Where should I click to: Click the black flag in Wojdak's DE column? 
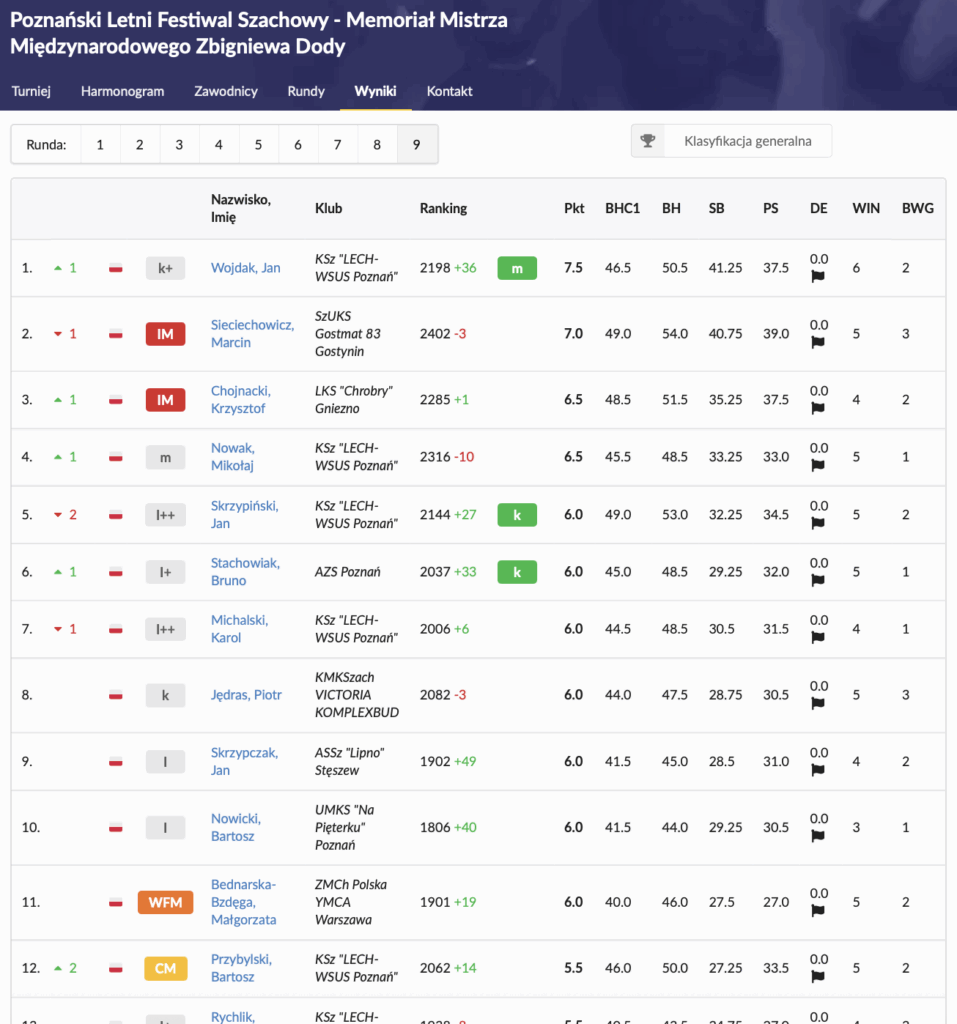click(818, 277)
